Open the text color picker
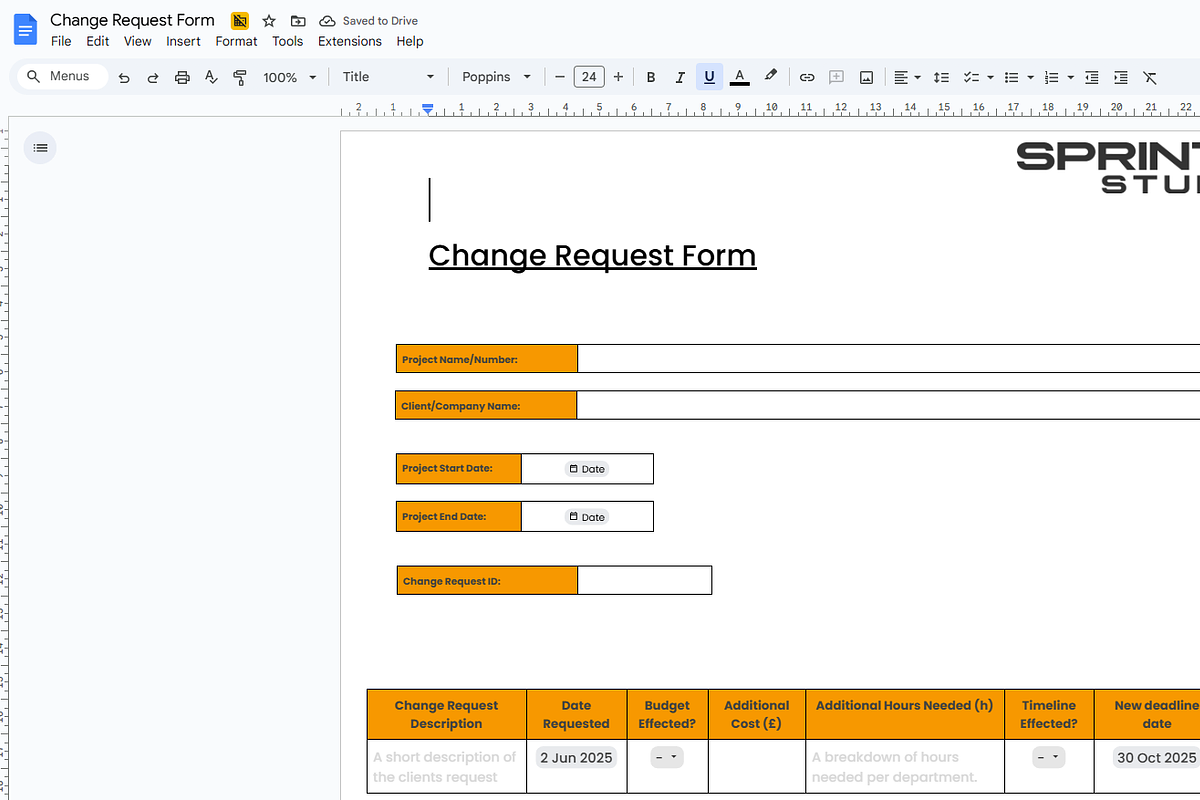Viewport: 1200px width, 800px height. [x=739, y=77]
